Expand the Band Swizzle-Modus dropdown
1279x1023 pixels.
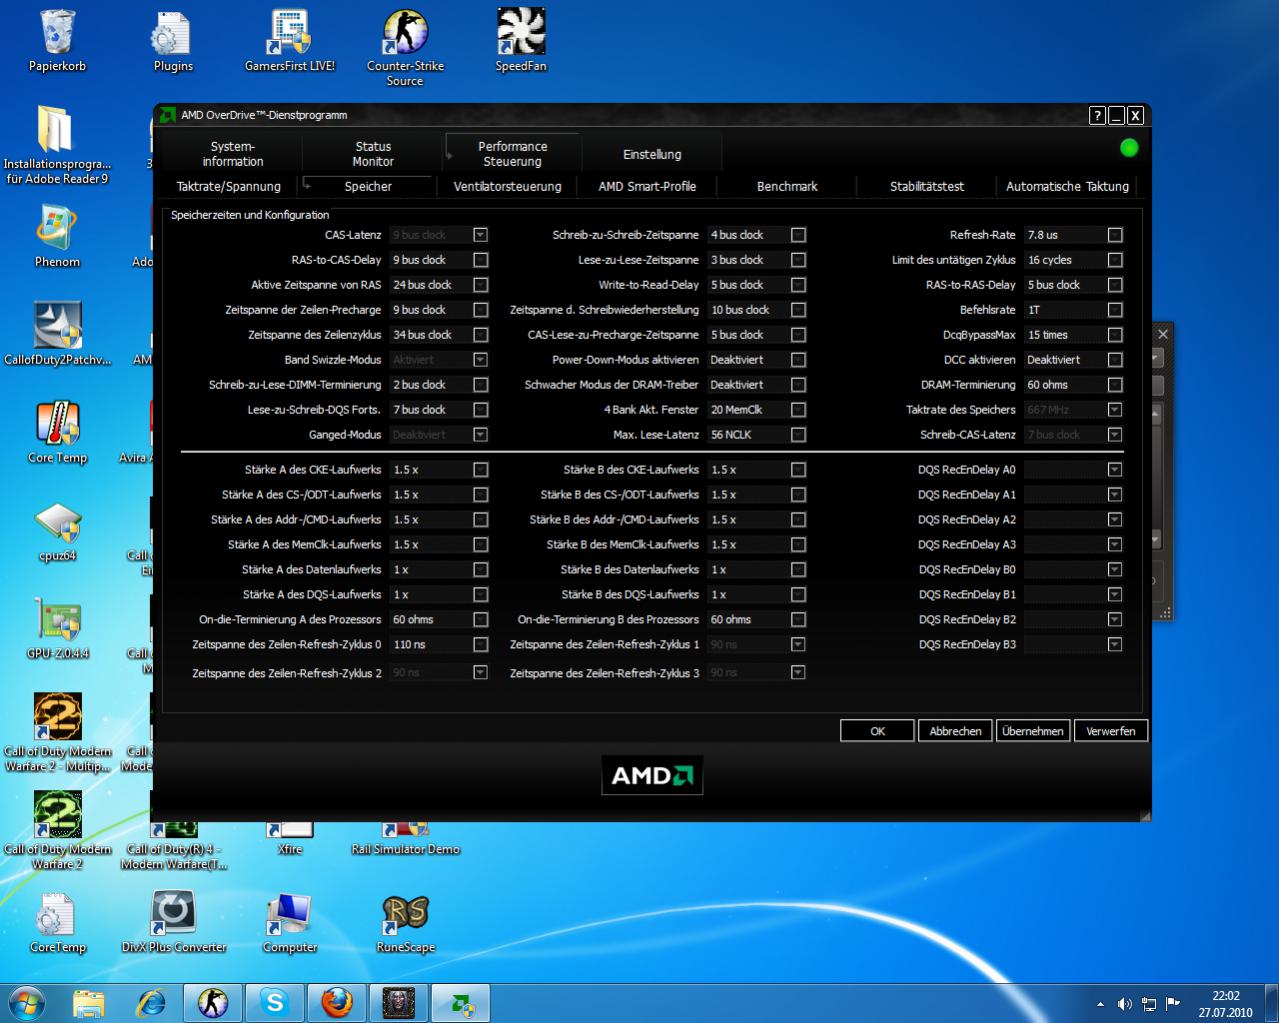click(x=480, y=360)
